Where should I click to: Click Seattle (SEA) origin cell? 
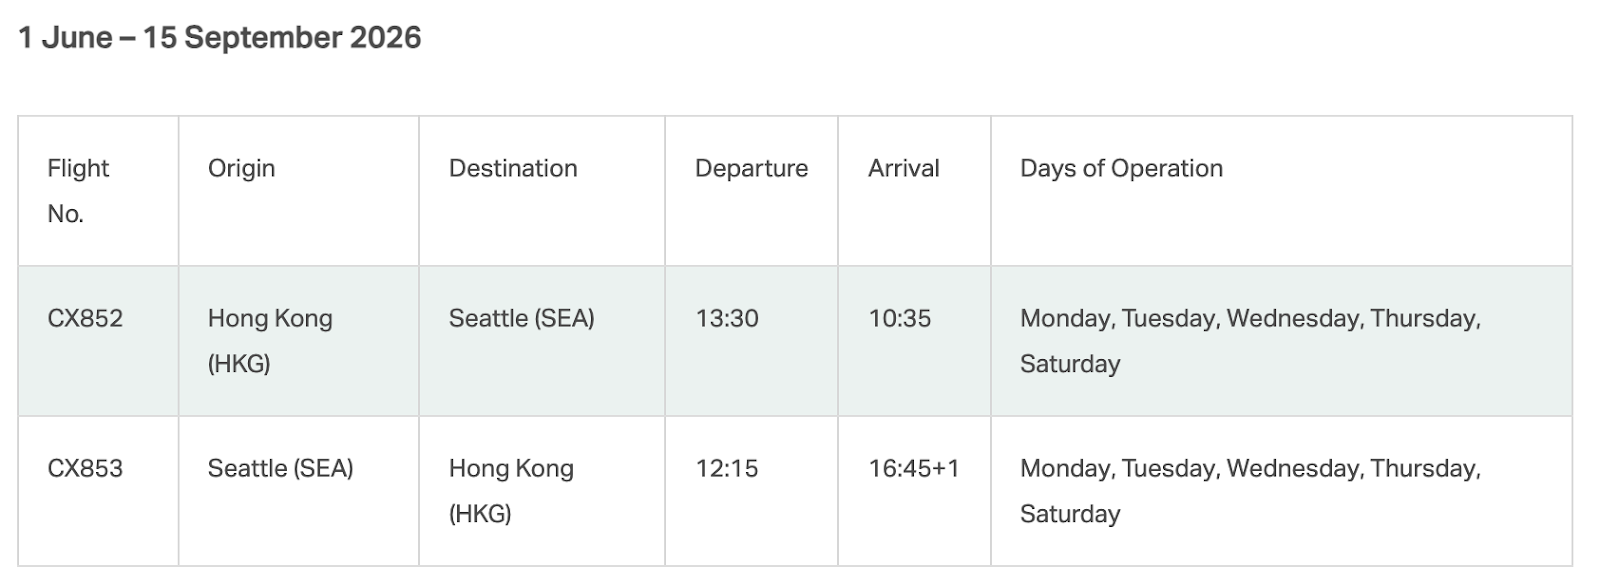pos(299,491)
